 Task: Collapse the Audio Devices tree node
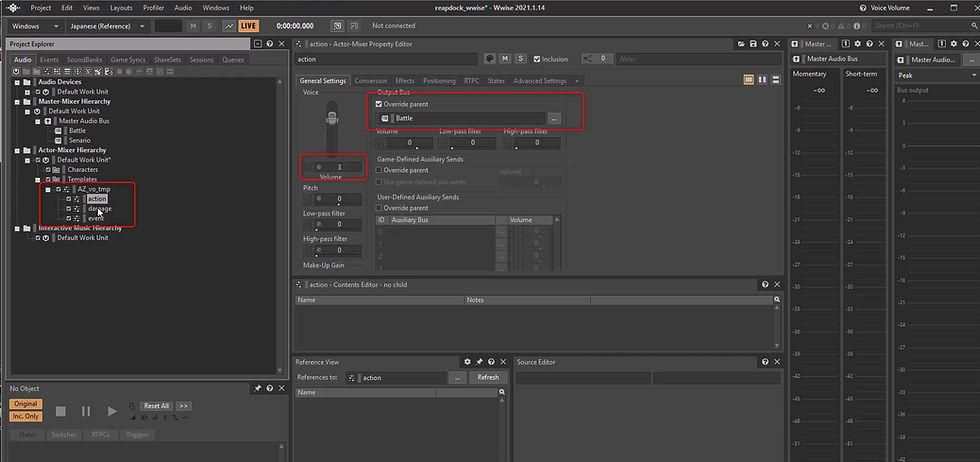point(18,82)
